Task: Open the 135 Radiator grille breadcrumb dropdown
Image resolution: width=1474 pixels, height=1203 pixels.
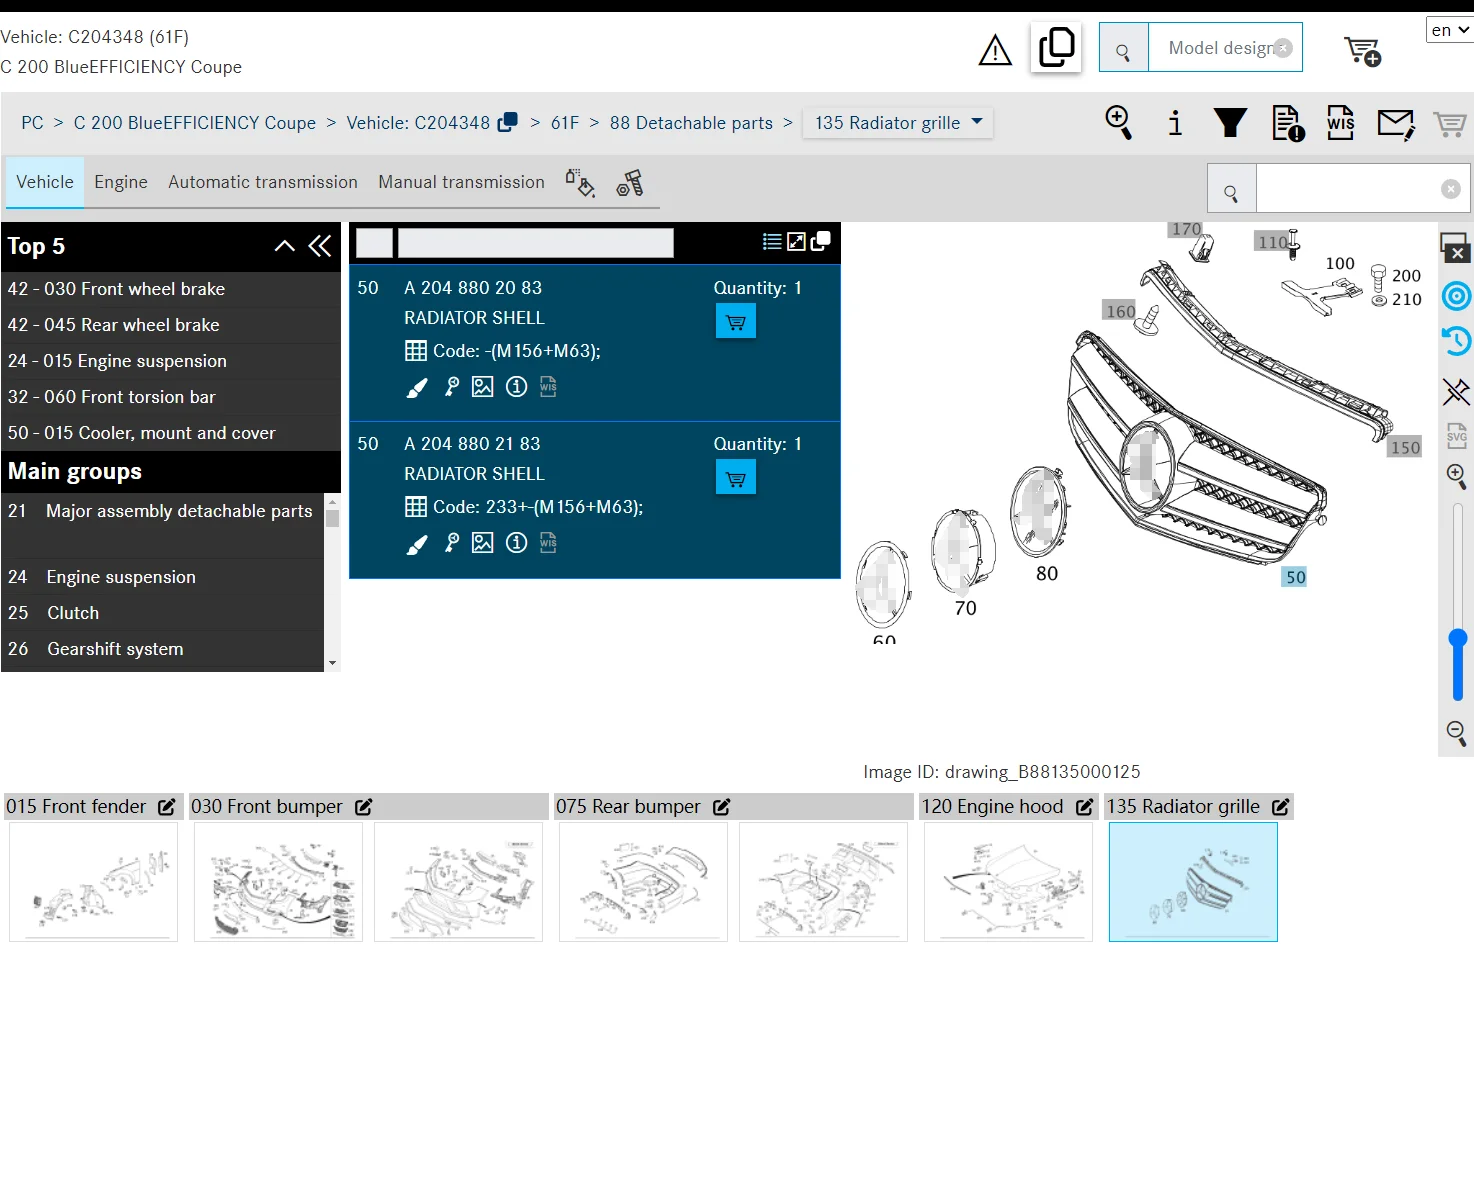Action: 898,123
